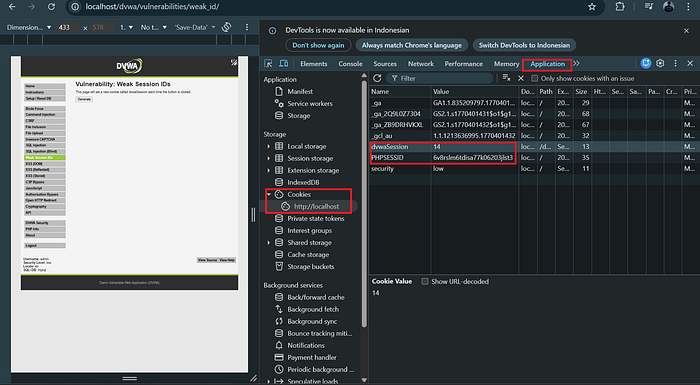Open the Chrome three-dot menu
Image resolution: width=700 pixels, height=385 pixels.
click(x=688, y=7)
